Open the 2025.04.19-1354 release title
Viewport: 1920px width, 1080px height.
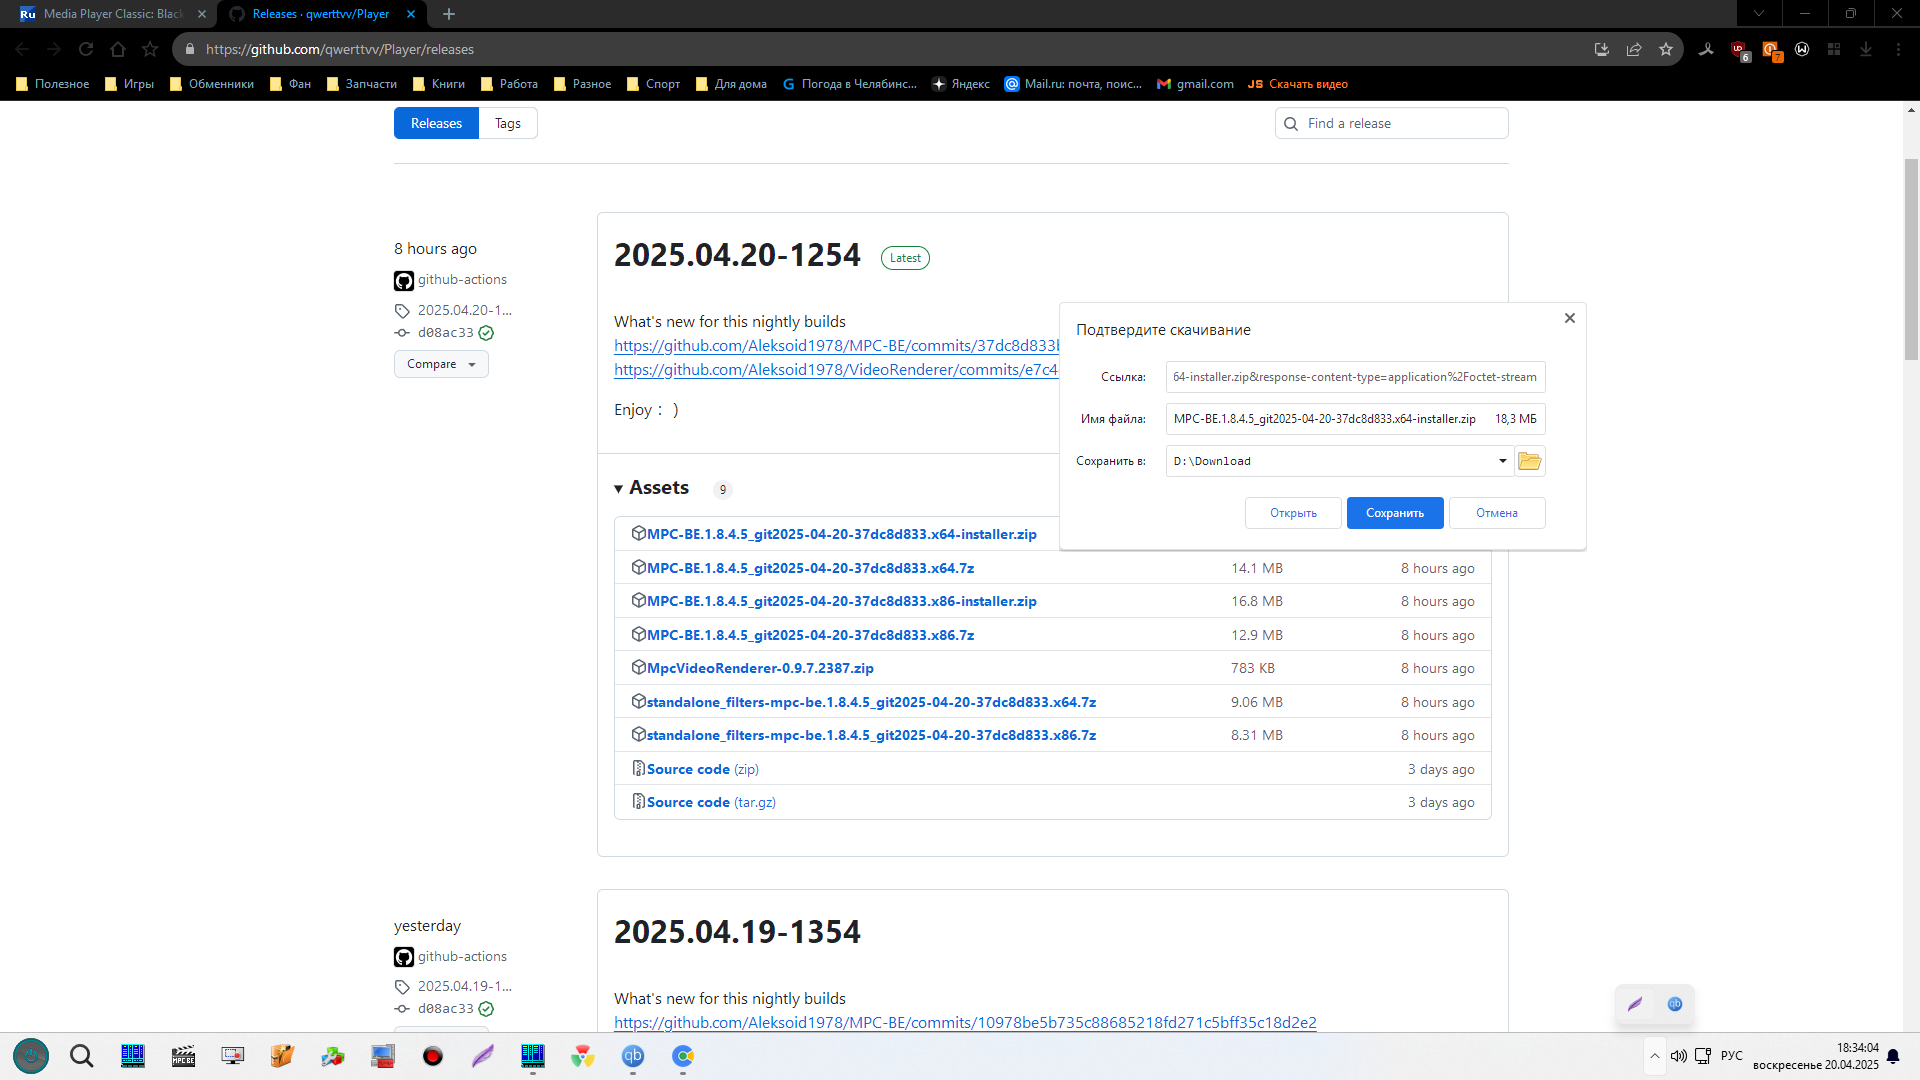point(737,932)
